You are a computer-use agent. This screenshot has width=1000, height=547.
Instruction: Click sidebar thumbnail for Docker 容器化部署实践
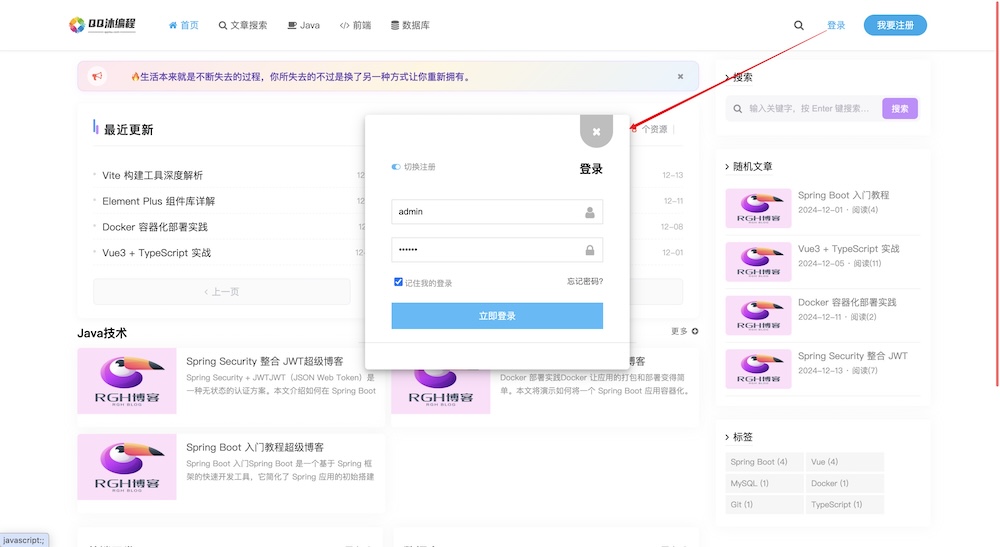(x=758, y=316)
